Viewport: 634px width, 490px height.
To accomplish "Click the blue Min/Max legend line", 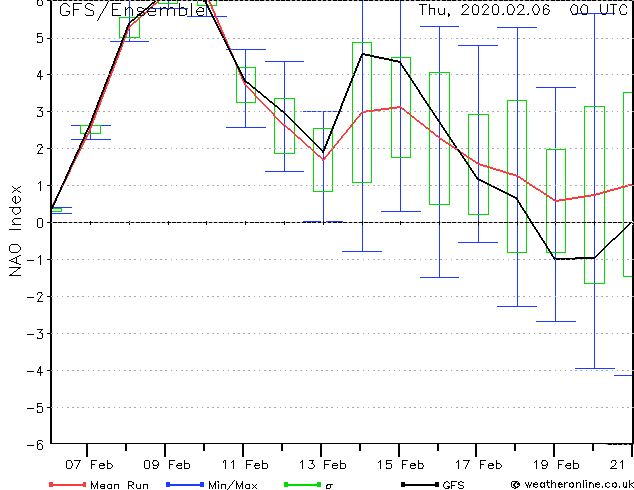I will (185, 484).
